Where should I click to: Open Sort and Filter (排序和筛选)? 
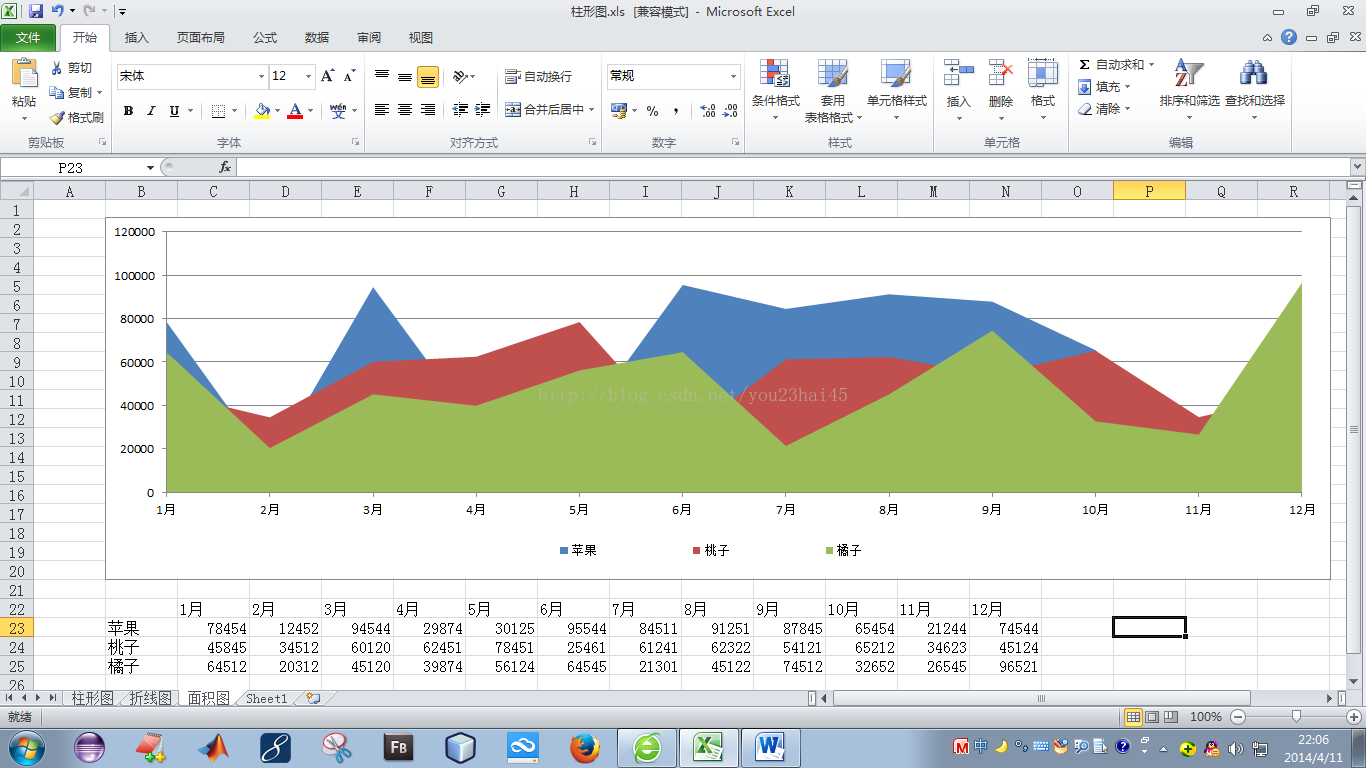pos(1189,89)
